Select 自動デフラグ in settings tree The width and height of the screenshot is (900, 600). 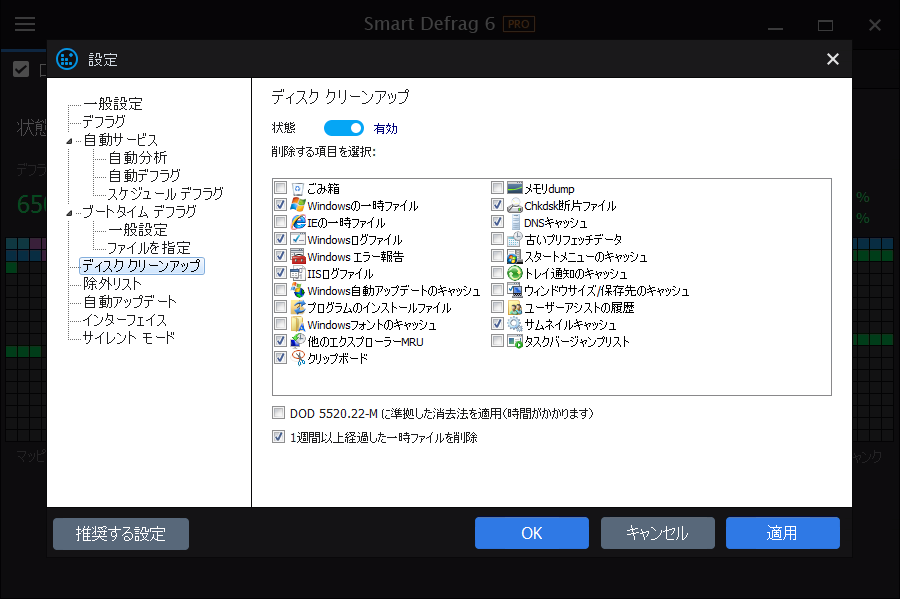145,176
